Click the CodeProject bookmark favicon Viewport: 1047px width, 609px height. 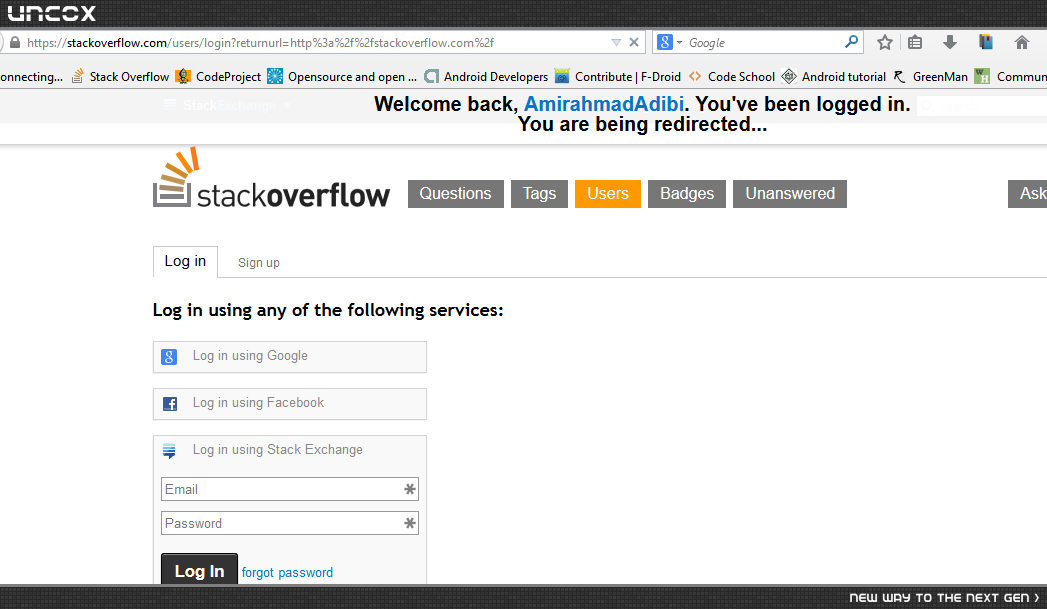183,76
